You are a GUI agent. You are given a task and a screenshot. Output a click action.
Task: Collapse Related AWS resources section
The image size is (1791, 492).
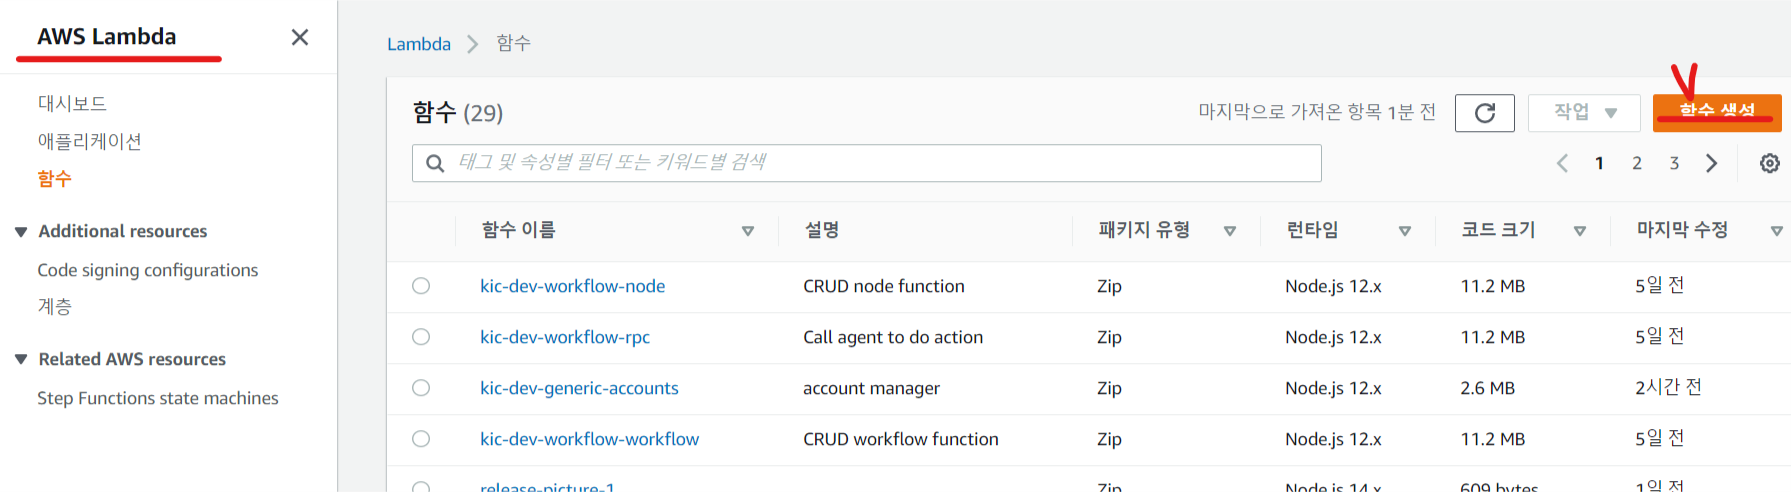[x=21, y=360]
